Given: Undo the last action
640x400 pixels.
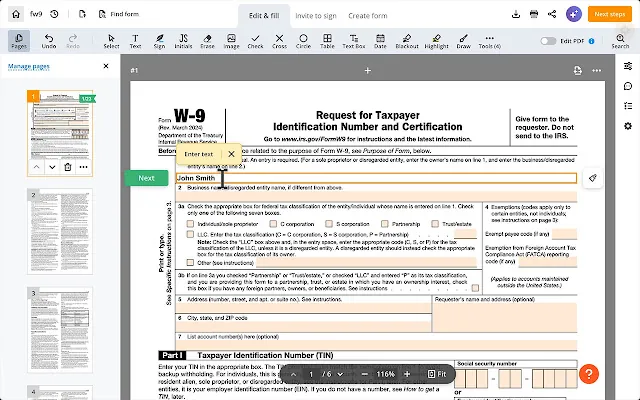Looking at the screenshot, I should pyautogui.click(x=49, y=41).
